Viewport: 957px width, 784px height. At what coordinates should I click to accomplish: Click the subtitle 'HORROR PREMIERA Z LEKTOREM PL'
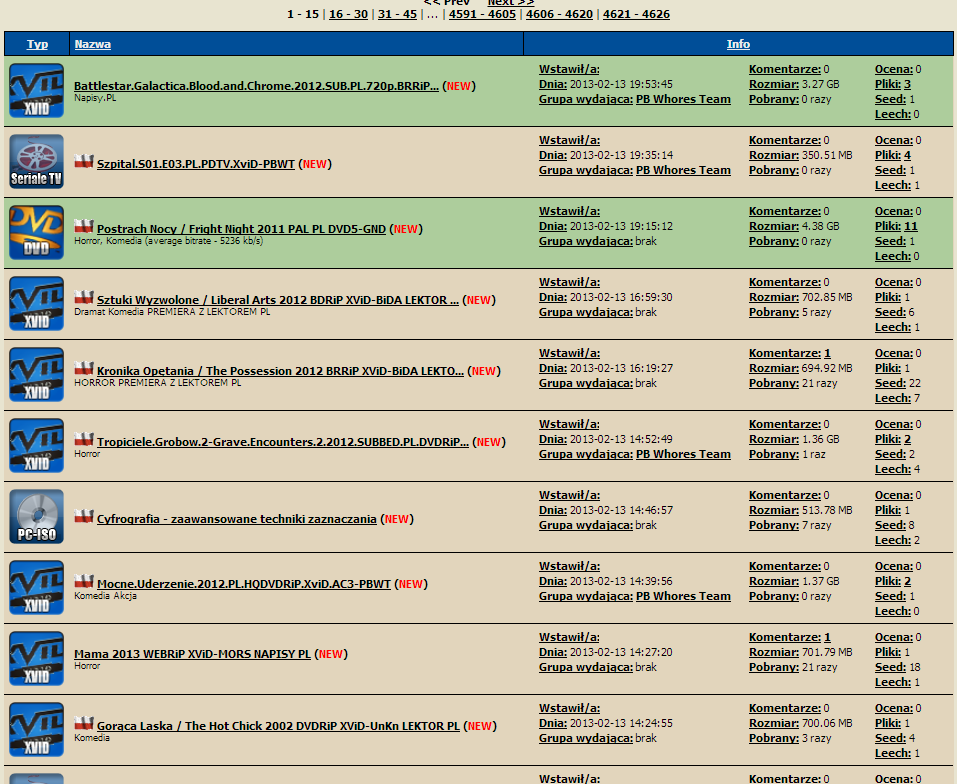pyautogui.click(x=157, y=383)
